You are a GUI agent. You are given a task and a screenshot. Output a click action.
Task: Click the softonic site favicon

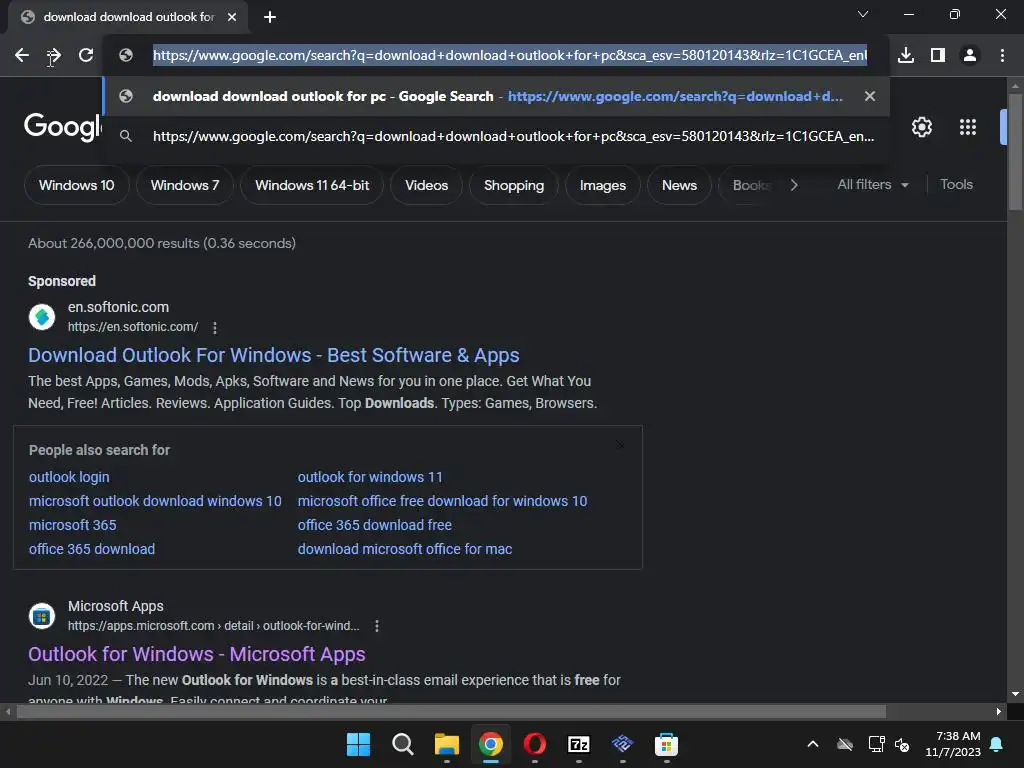pyautogui.click(x=42, y=317)
